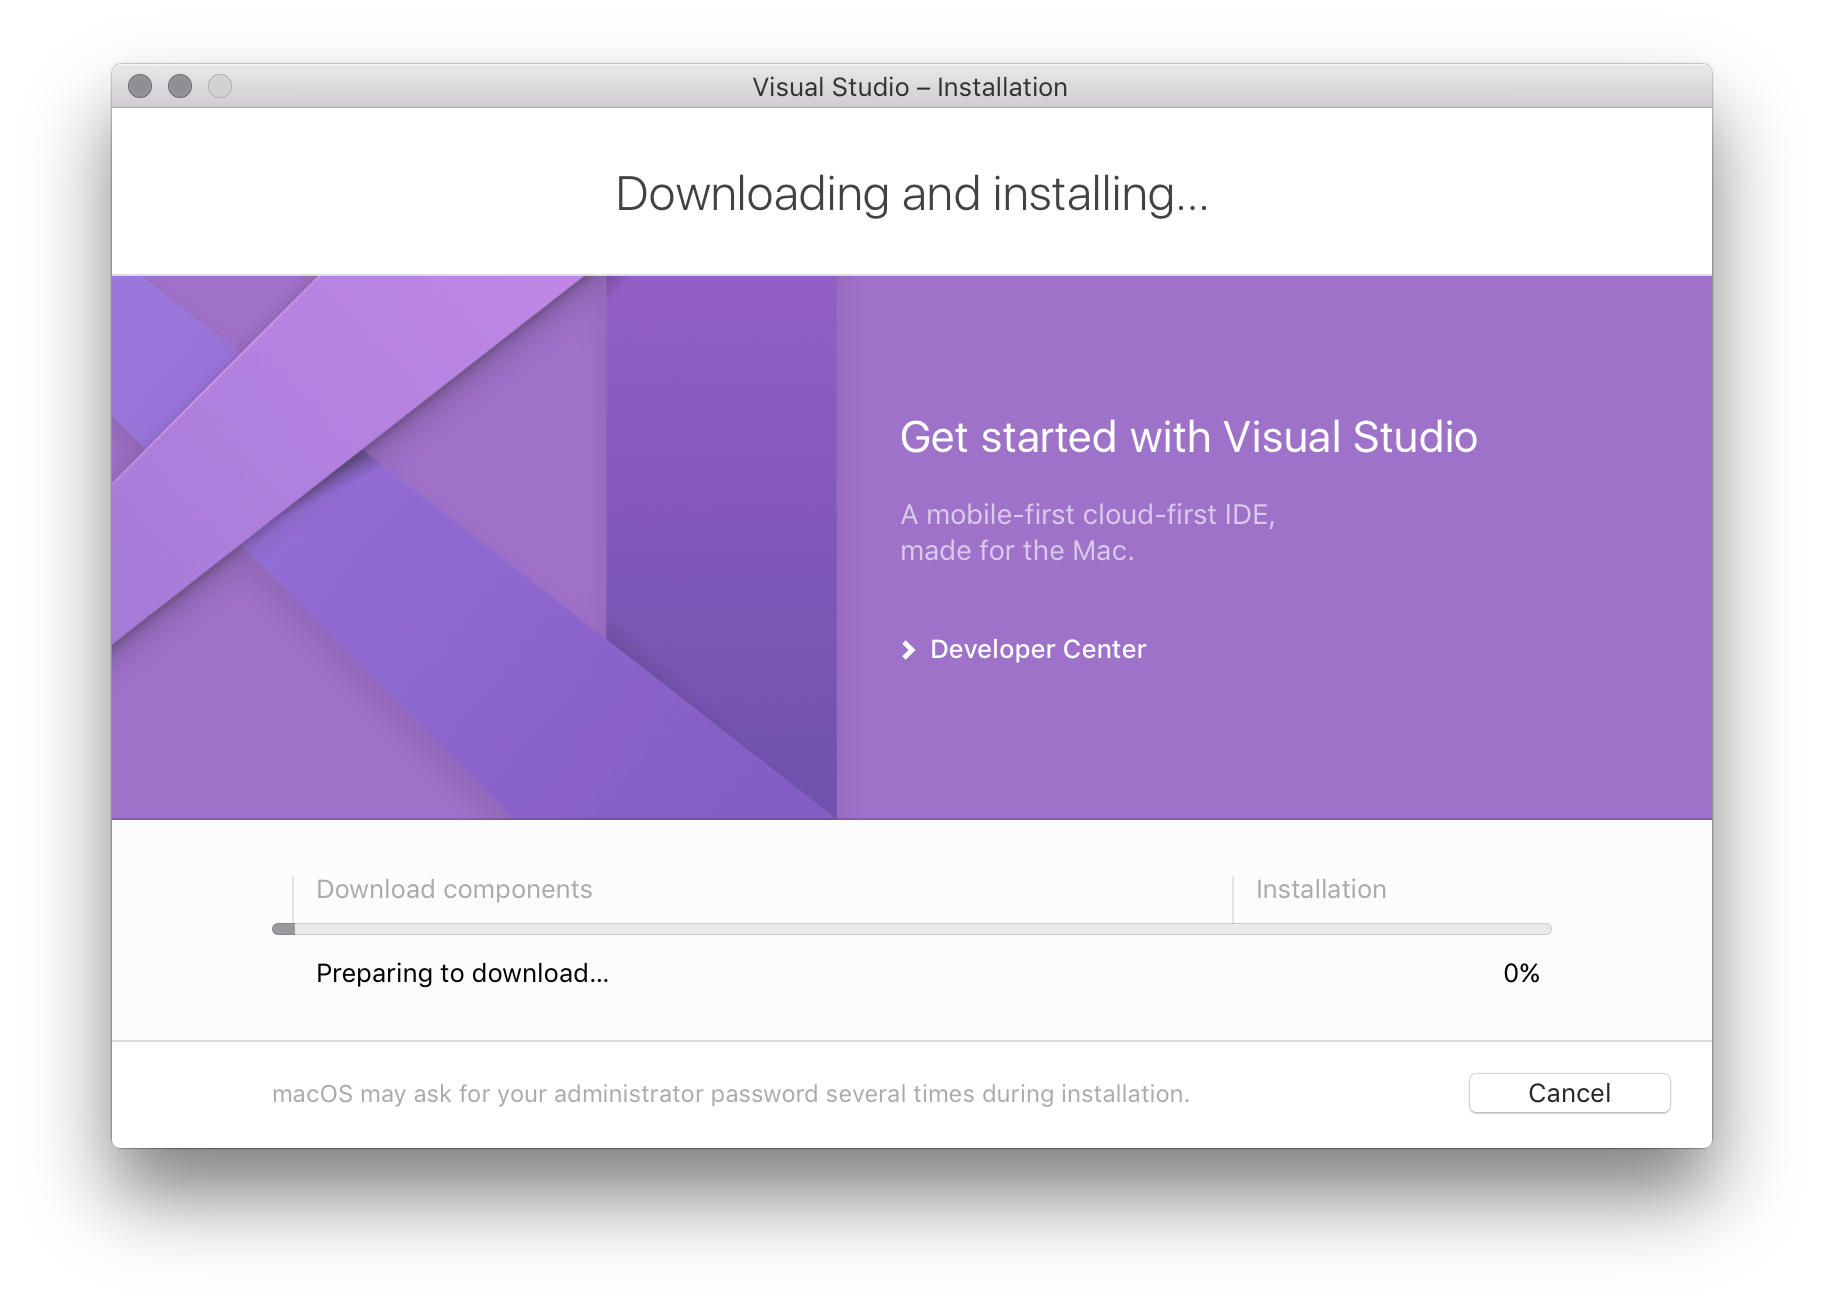Click the administrator password notice text

click(731, 1094)
